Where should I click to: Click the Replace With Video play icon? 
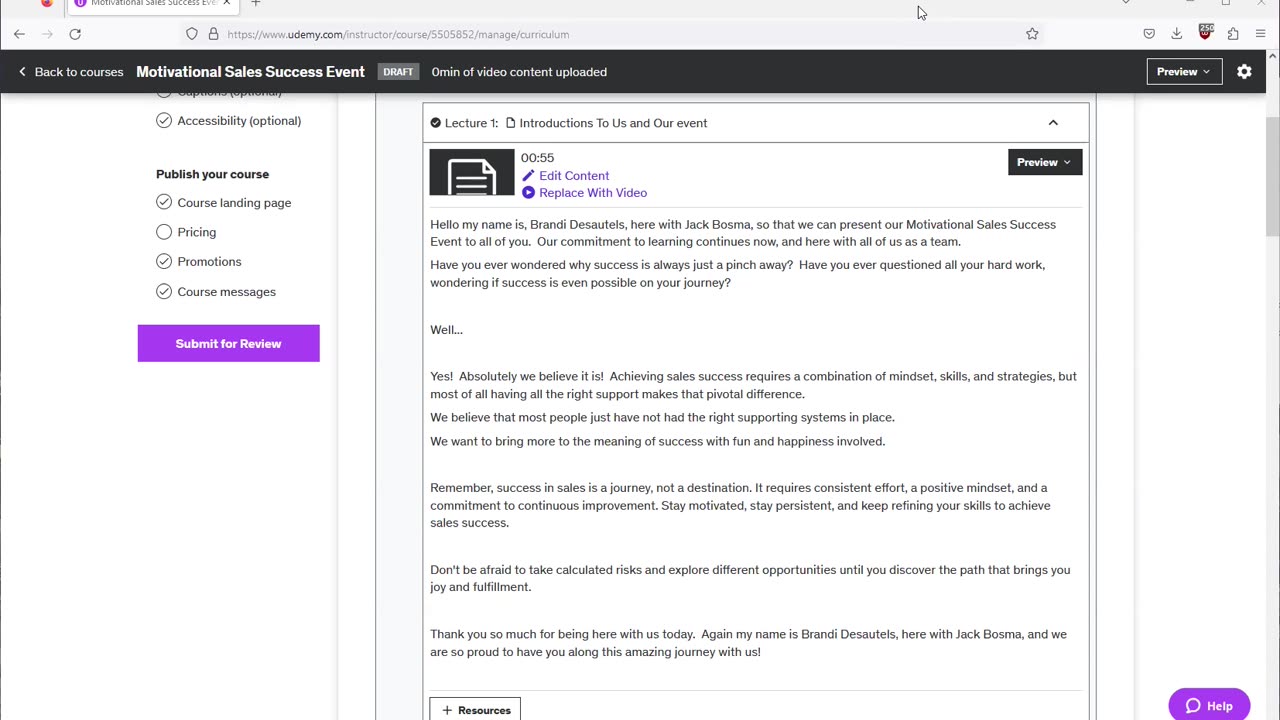[528, 193]
